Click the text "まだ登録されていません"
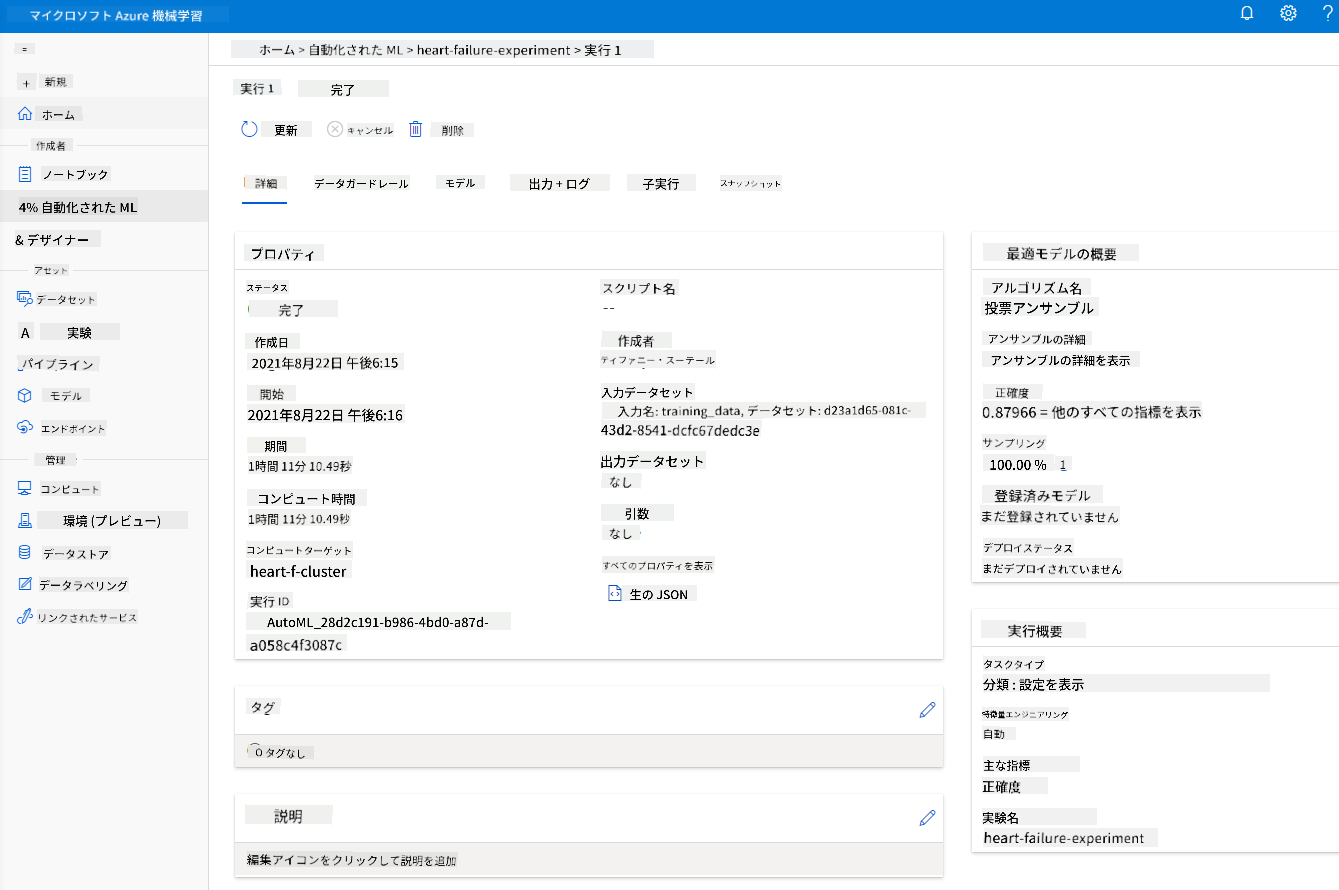The height and width of the screenshot is (890, 1339). coord(1050,517)
